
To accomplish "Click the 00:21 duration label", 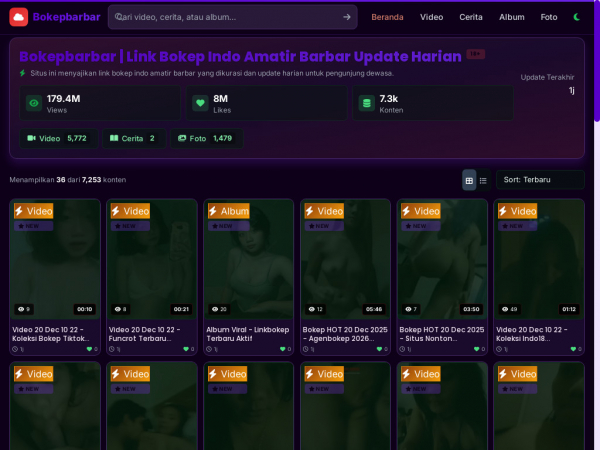I will point(181,309).
